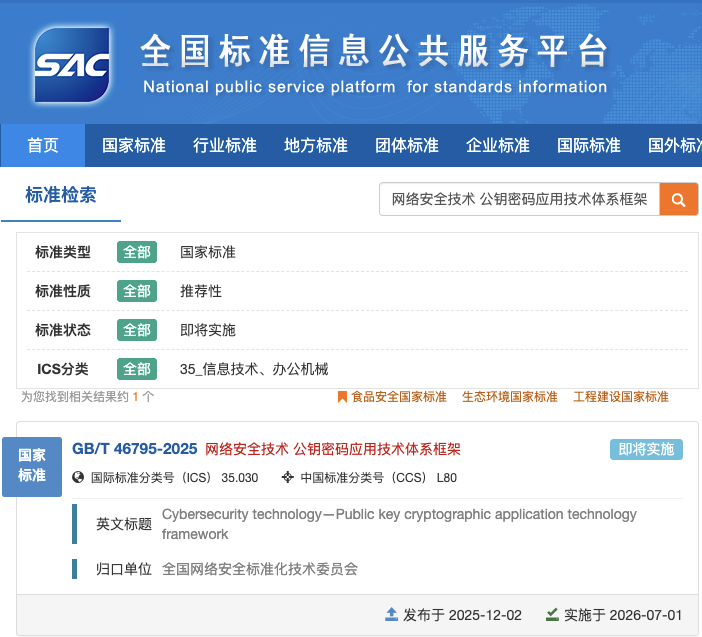Click the CCS classification icon
This screenshot has height=637, width=702.
point(288,478)
